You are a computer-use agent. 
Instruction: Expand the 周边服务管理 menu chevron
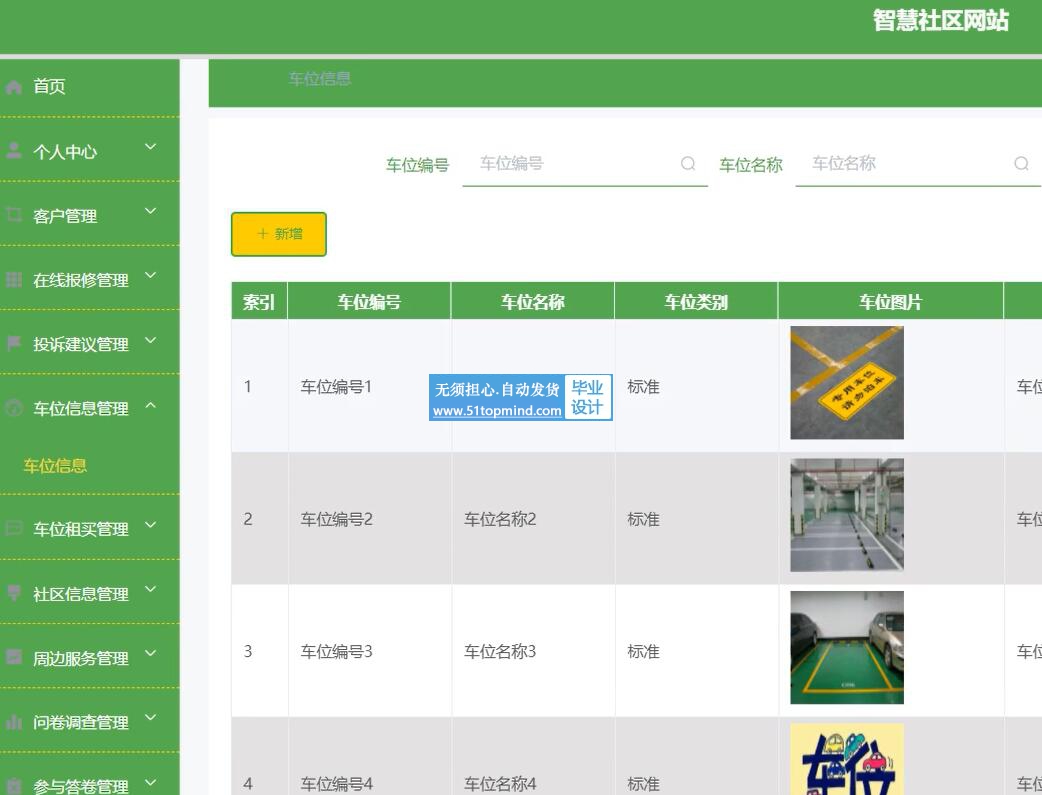click(x=151, y=653)
